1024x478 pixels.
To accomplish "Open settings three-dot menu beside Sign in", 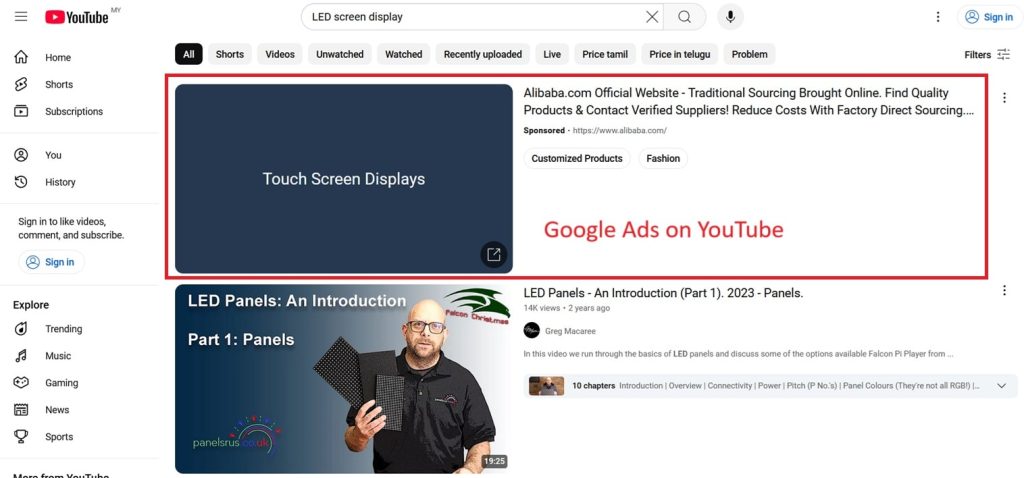I will point(938,17).
